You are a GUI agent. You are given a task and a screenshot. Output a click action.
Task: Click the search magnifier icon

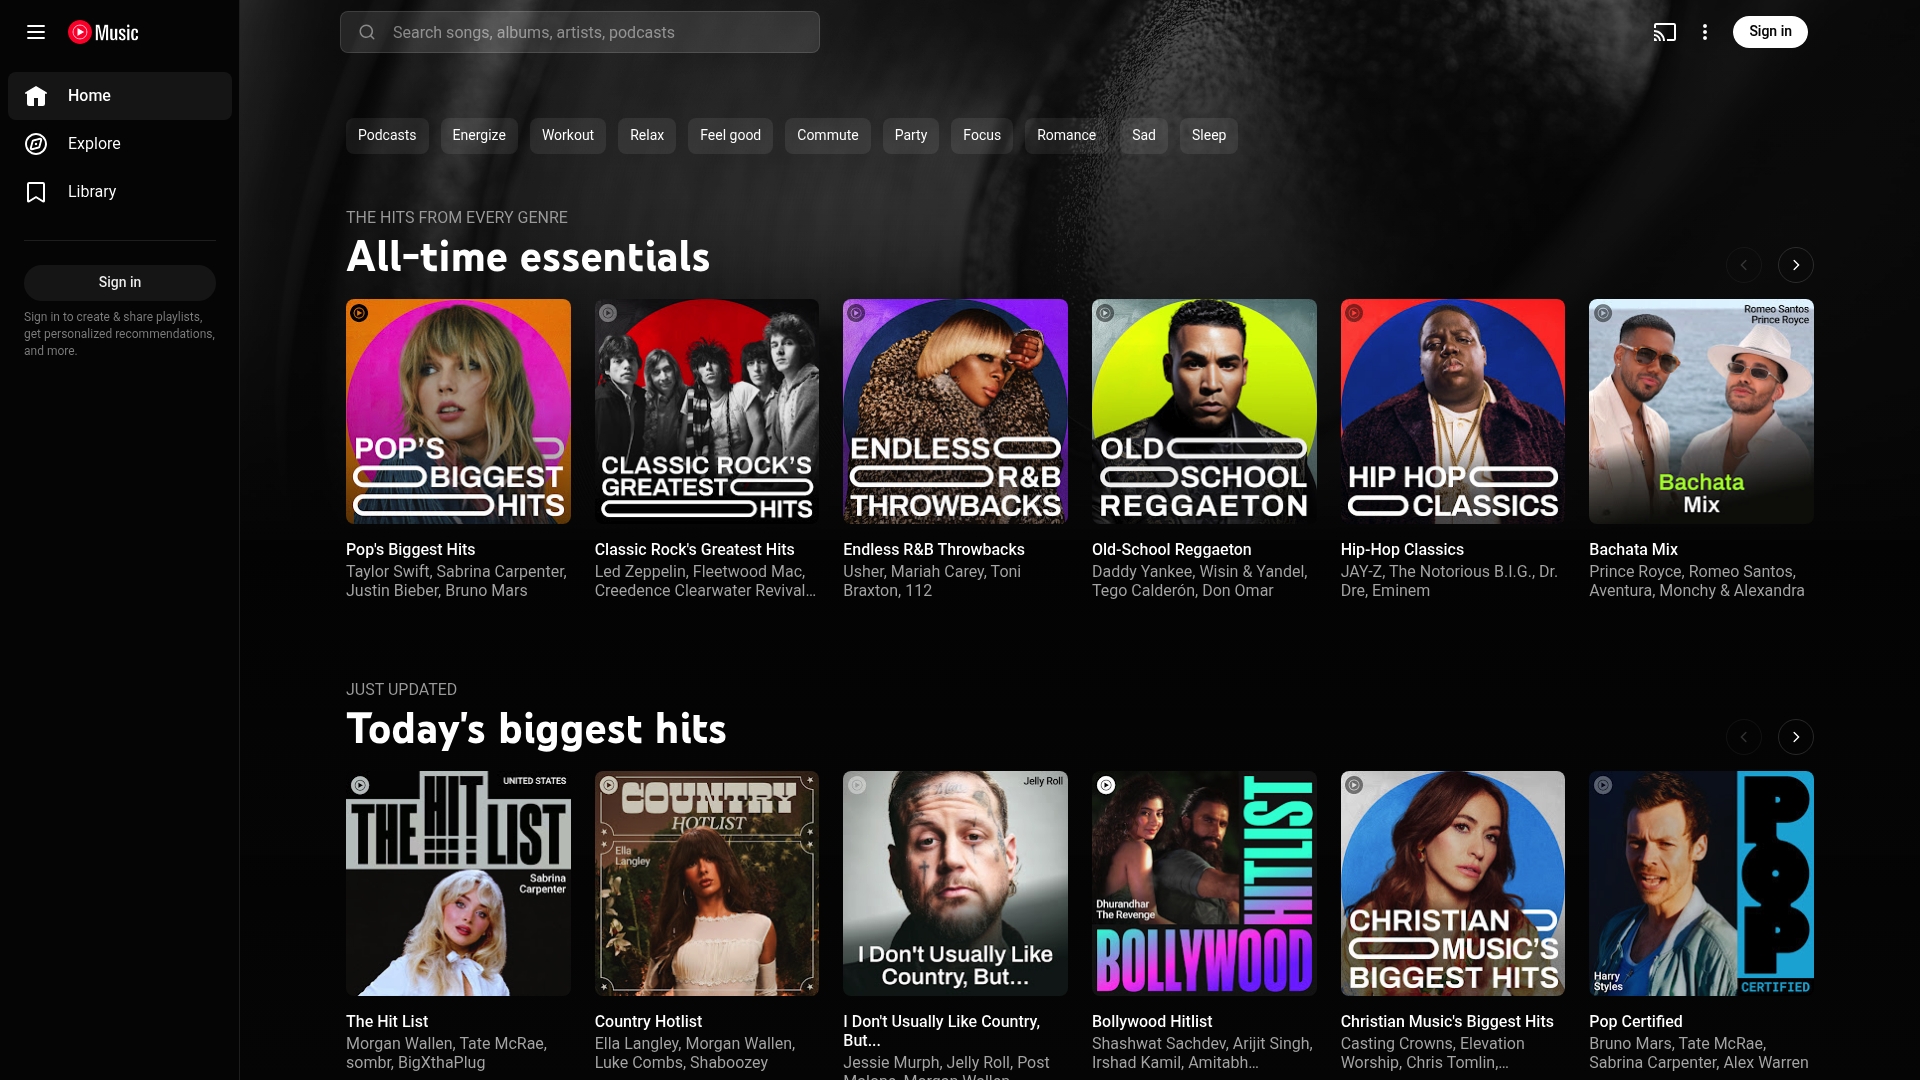(367, 32)
